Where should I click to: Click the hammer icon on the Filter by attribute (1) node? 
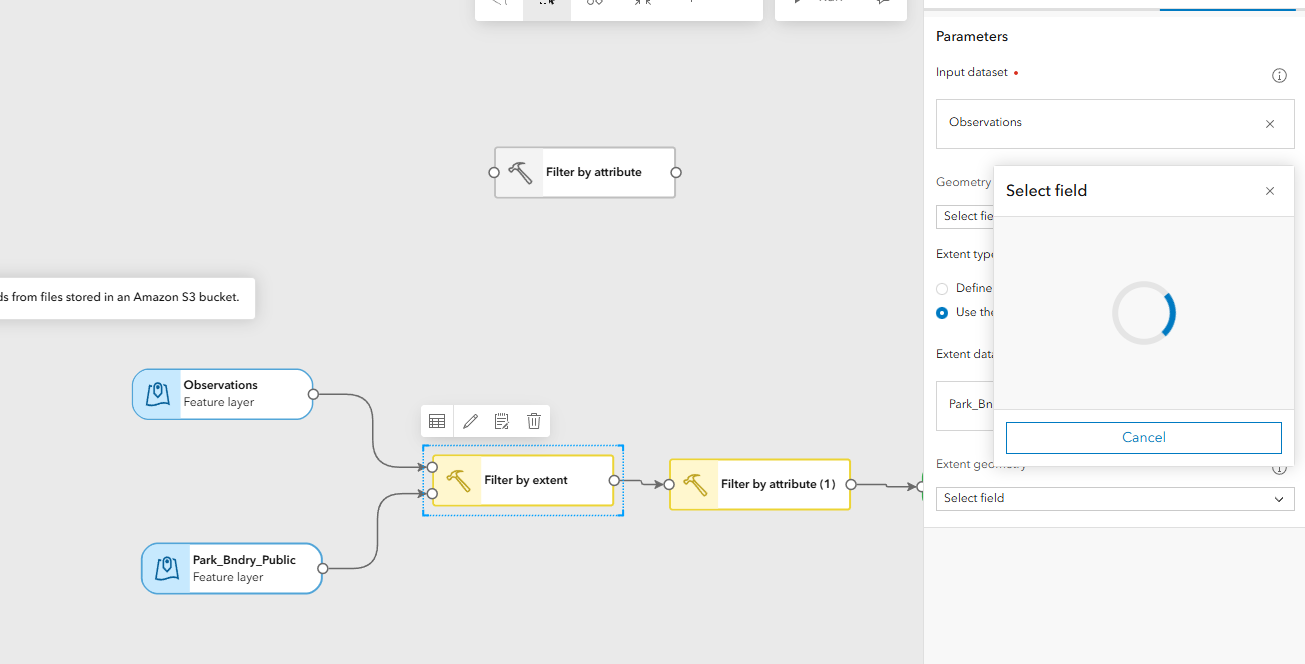point(695,484)
